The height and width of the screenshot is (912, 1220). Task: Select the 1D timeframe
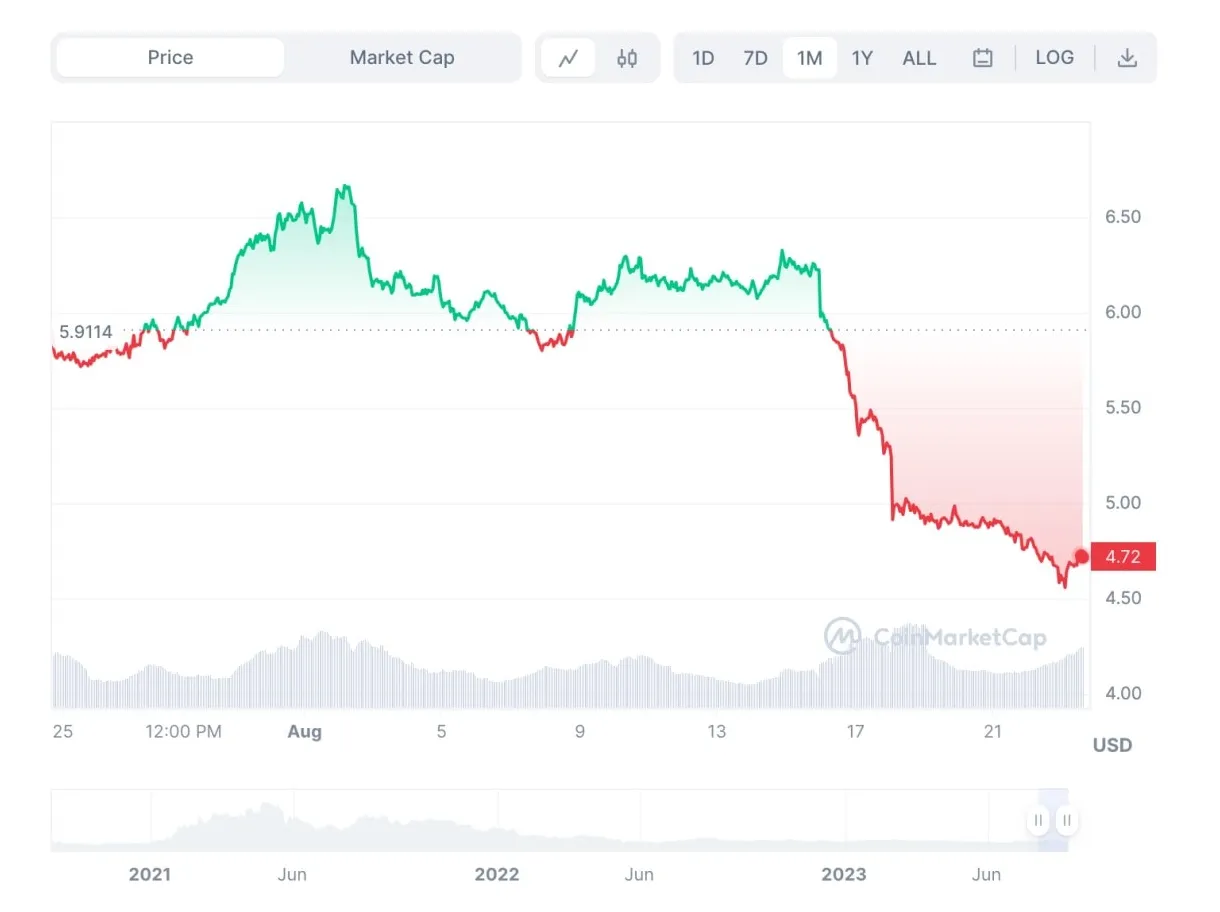pyautogui.click(x=703, y=57)
